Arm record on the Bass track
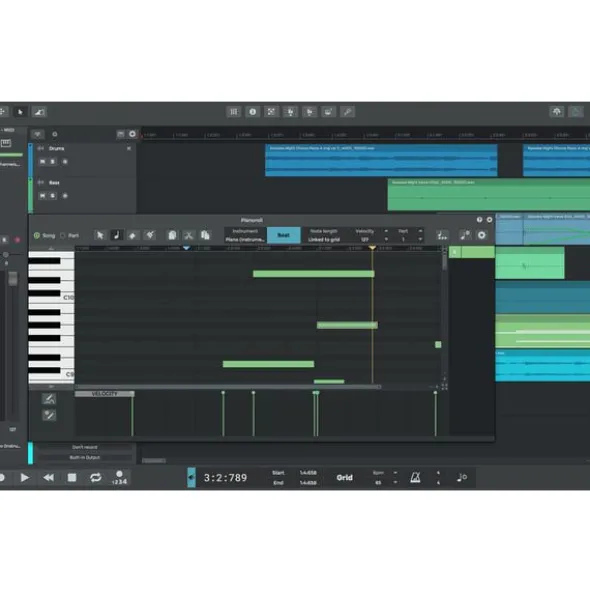590x591 pixels. (x=65, y=196)
